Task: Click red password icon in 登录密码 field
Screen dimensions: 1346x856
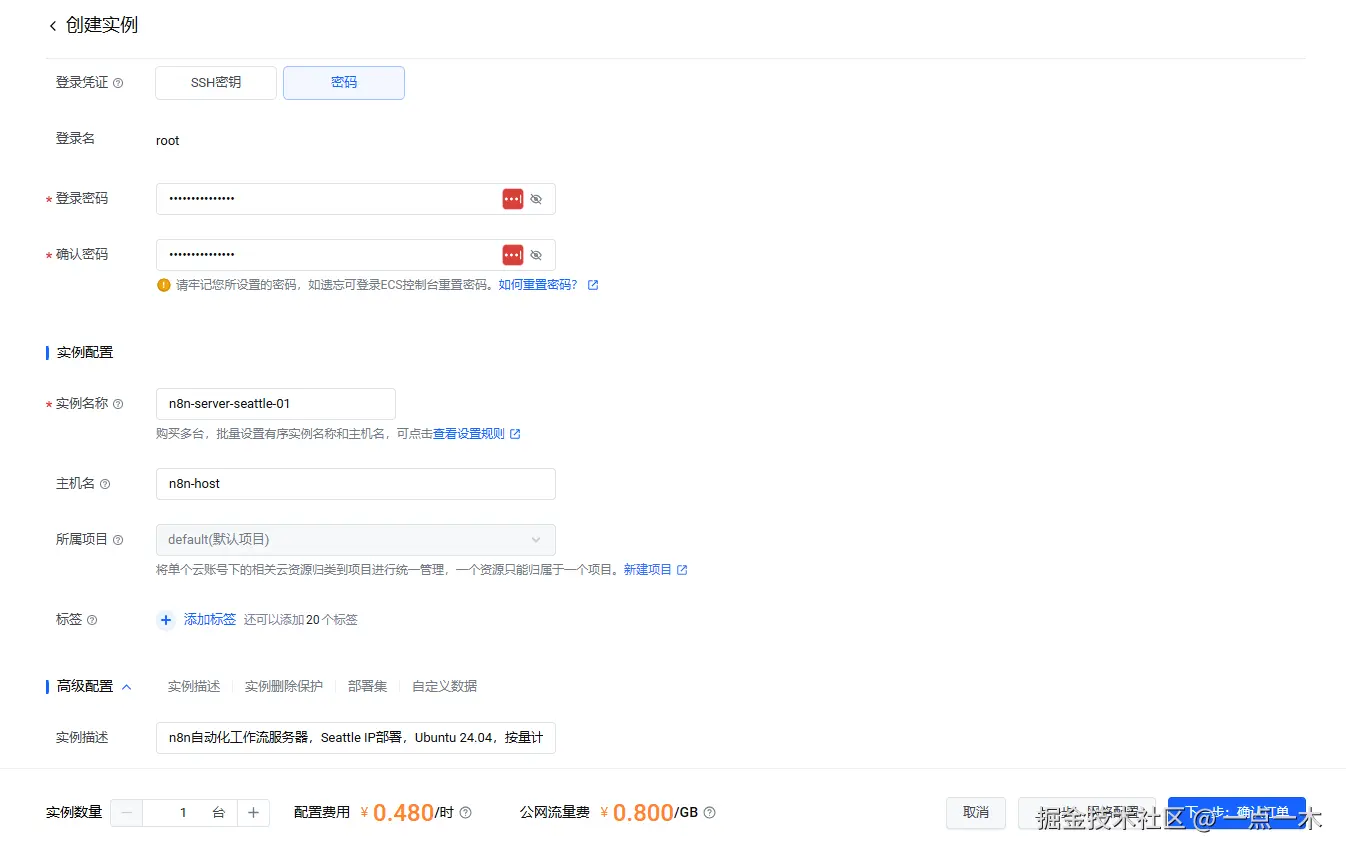Action: click(x=512, y=198)
